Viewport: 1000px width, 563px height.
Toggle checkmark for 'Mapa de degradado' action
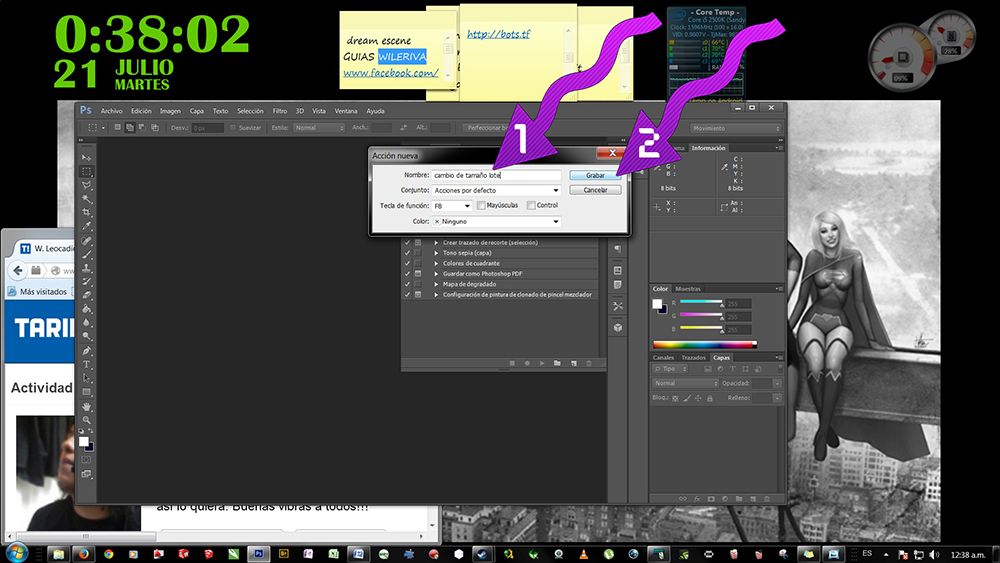[407, 284]
